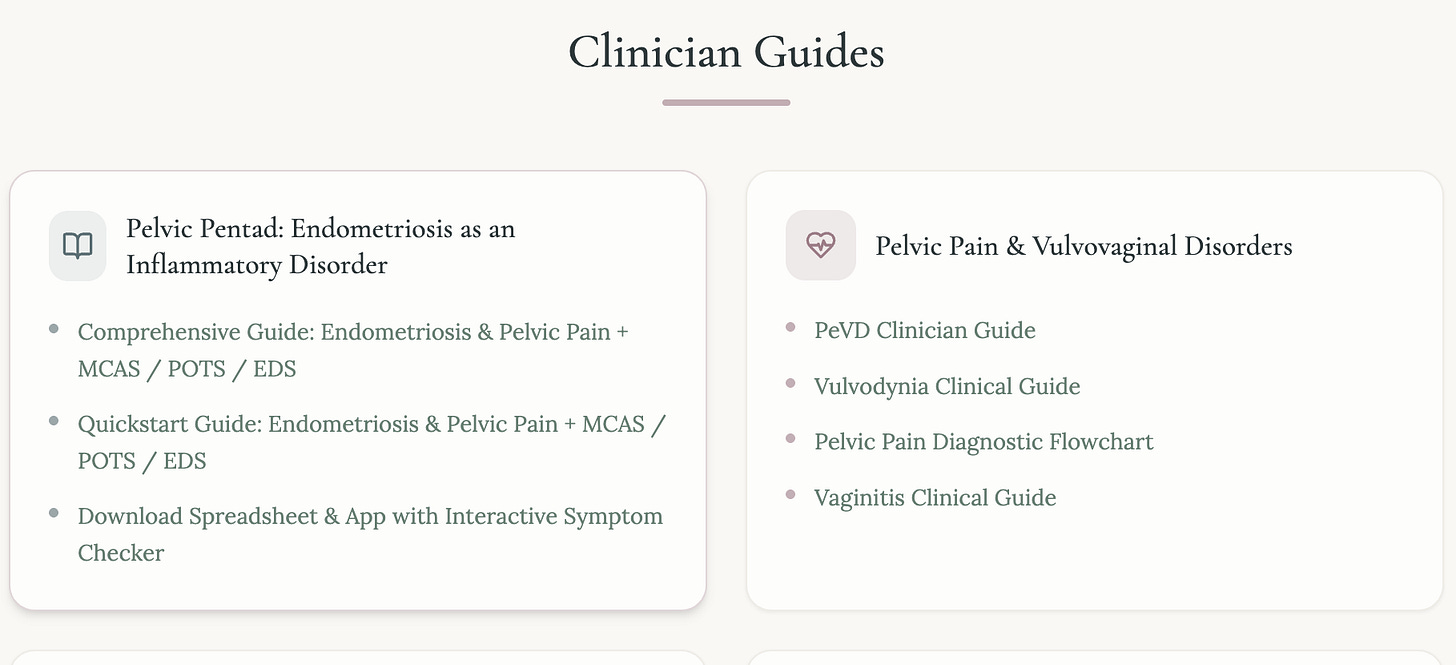Click bullet beside Vaginitis Clinical Guide
Viewport: 1456px width, 665px height.
point(790,494)
